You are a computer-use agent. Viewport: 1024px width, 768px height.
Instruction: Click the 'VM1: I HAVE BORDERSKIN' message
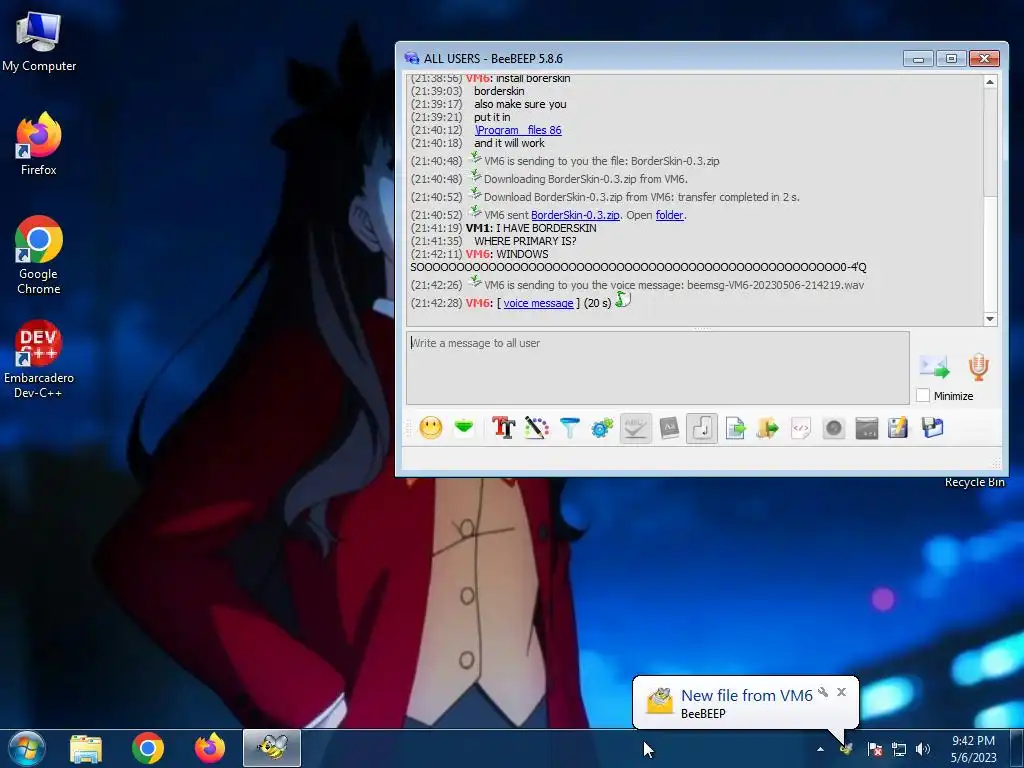(531, 228)
